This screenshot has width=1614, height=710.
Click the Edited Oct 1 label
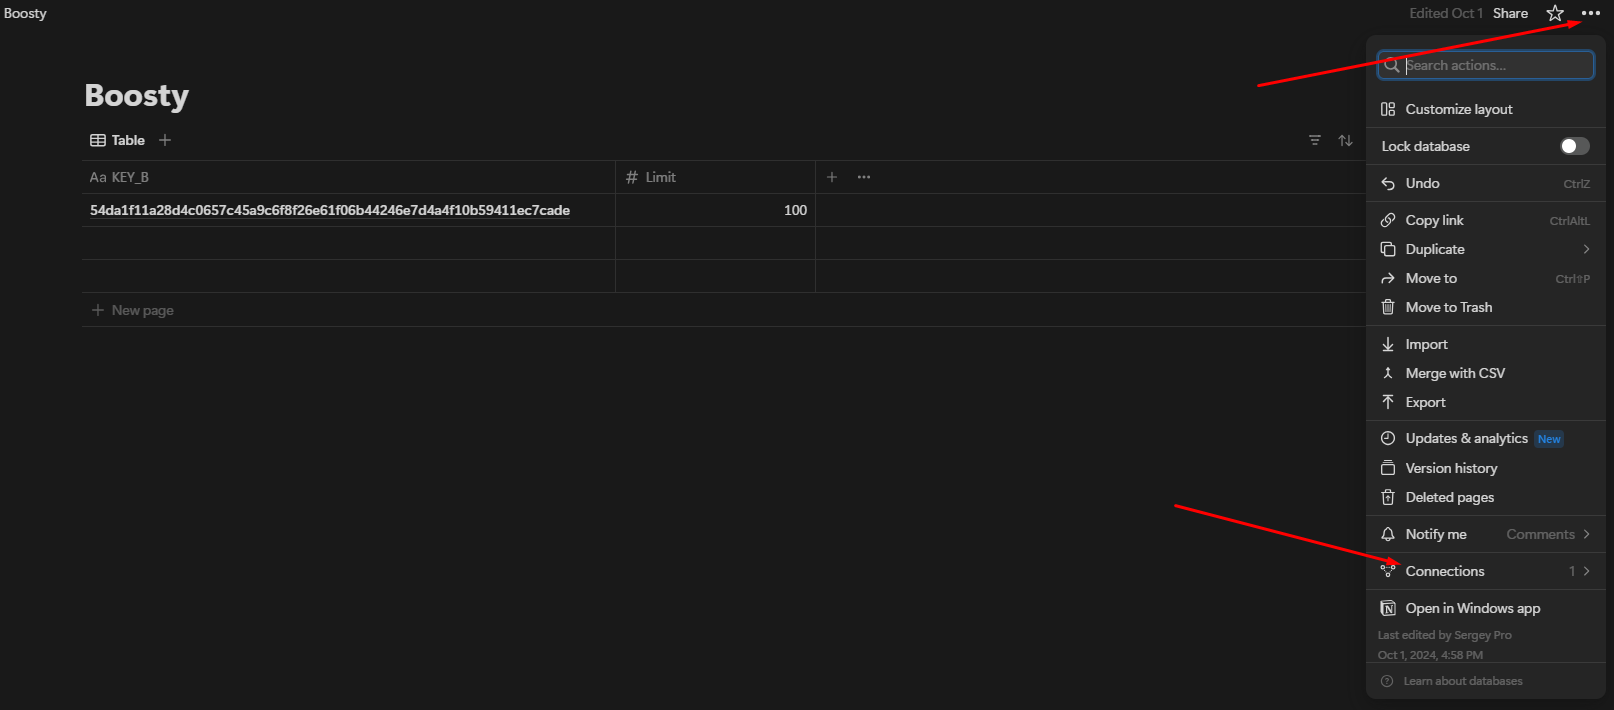click(1446, 13)
